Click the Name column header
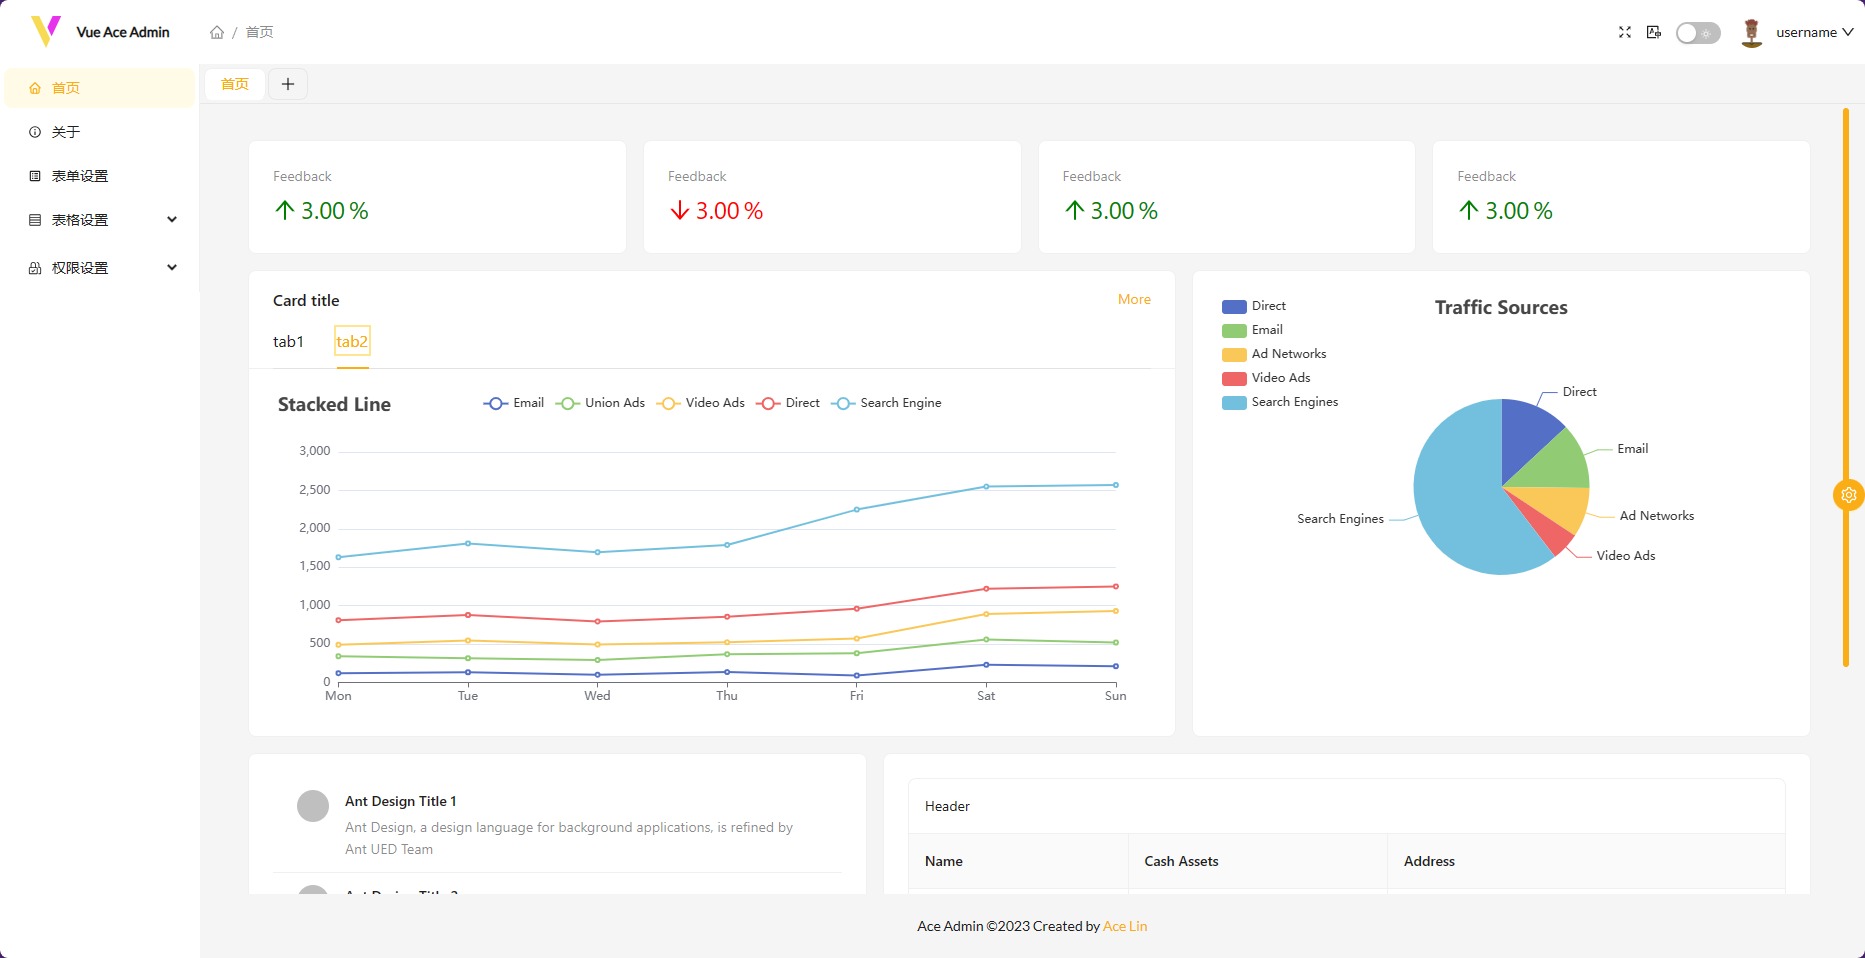Screen dimensions: 1865x958 (x=1018, y=861)
